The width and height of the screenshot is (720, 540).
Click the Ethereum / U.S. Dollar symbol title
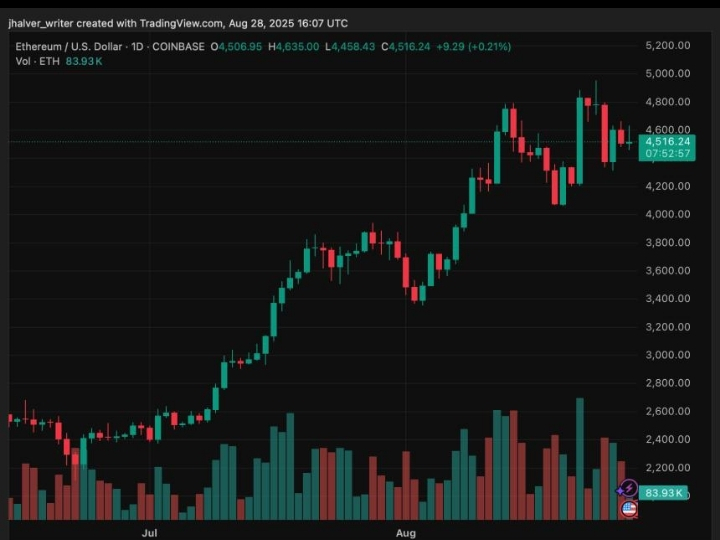(x=69, y=46)
